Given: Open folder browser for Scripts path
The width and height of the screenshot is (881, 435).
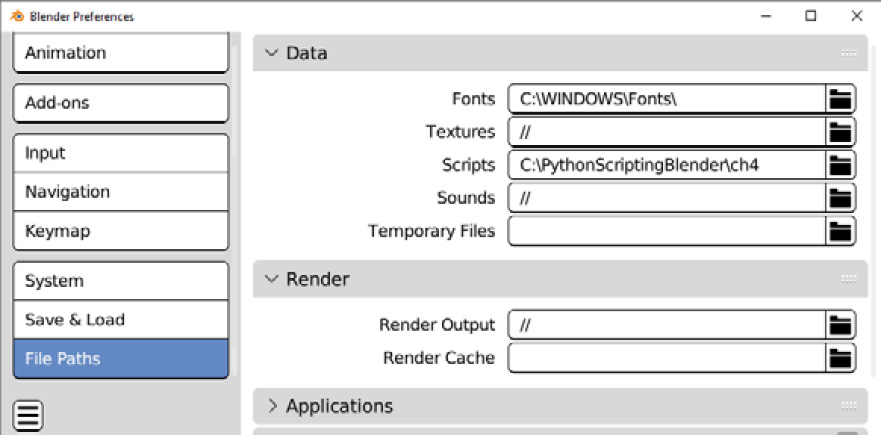Looking at the screenshot, I should tap(841, 165).
